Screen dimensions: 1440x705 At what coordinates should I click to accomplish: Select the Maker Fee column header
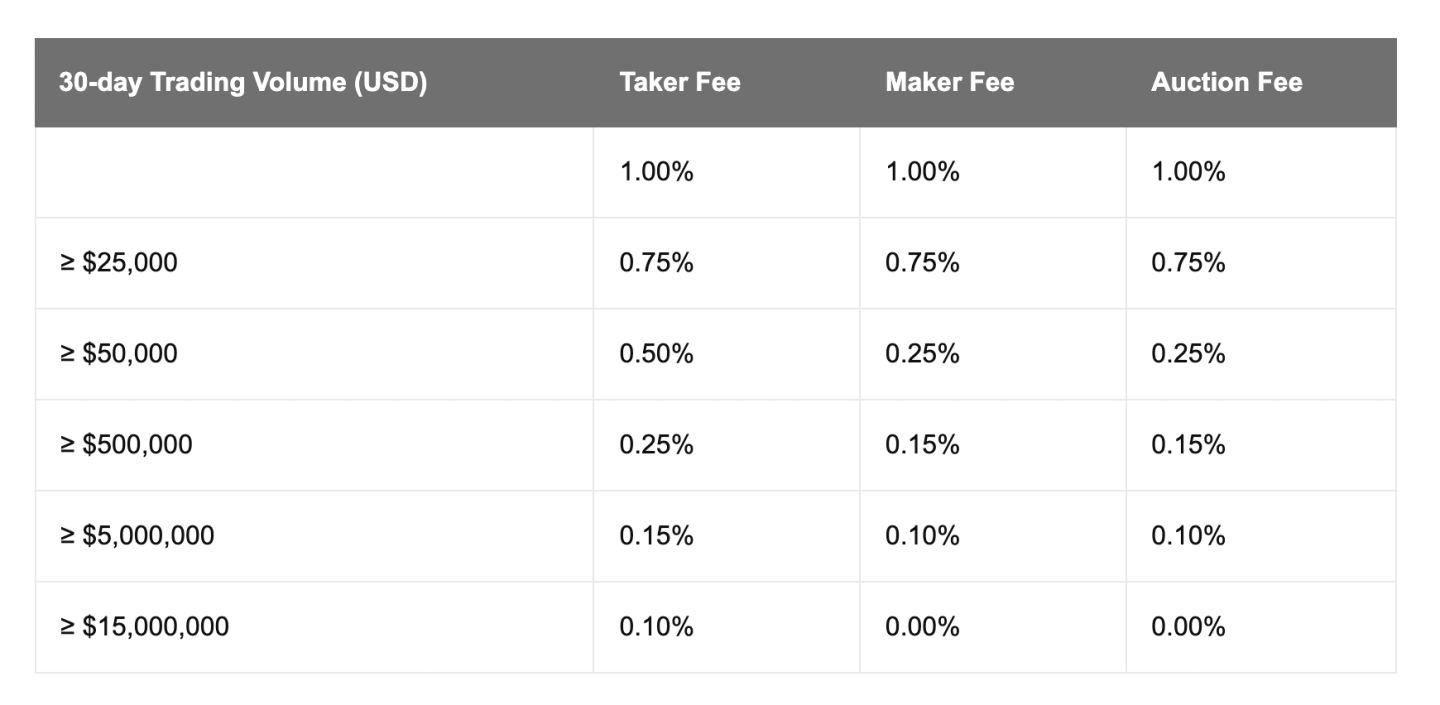[949, 82]
